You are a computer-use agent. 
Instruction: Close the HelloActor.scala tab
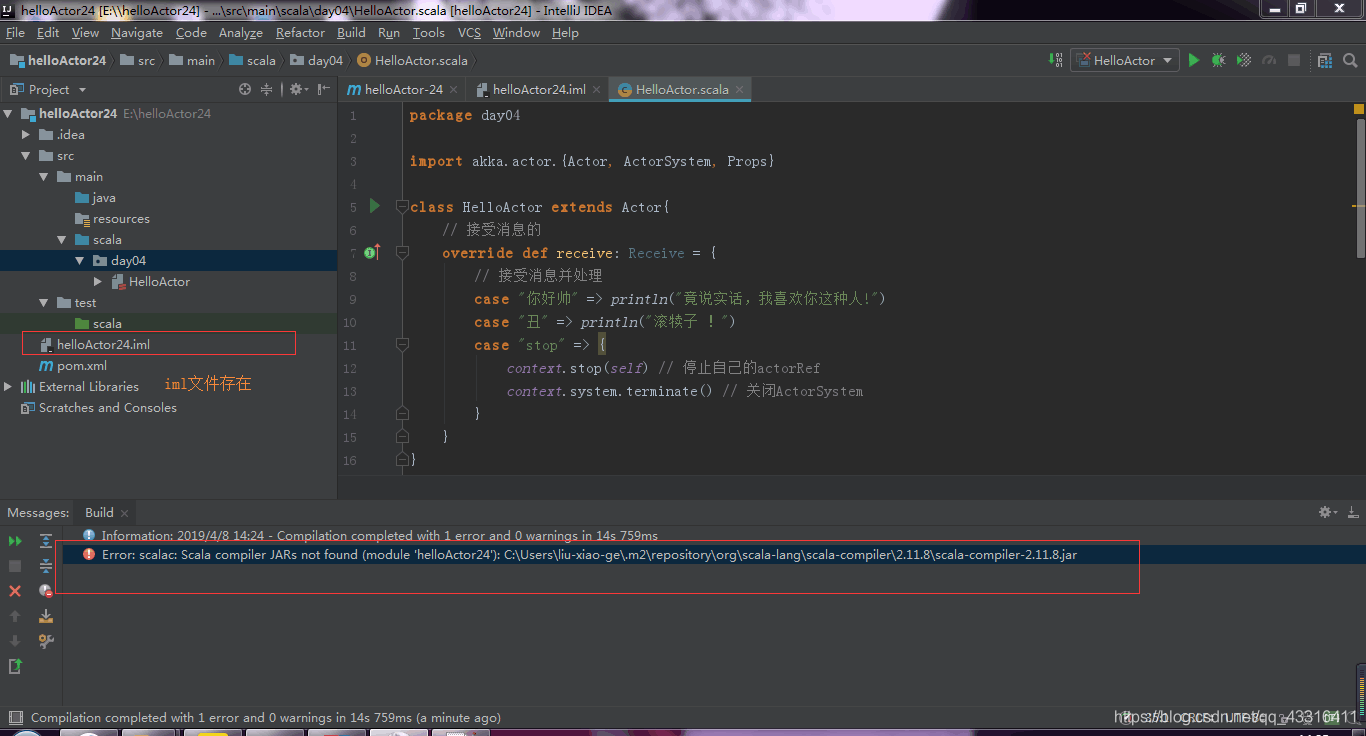[740, 89]
